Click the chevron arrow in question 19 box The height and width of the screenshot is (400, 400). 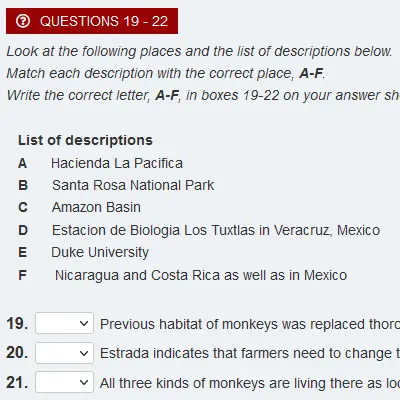84,323
